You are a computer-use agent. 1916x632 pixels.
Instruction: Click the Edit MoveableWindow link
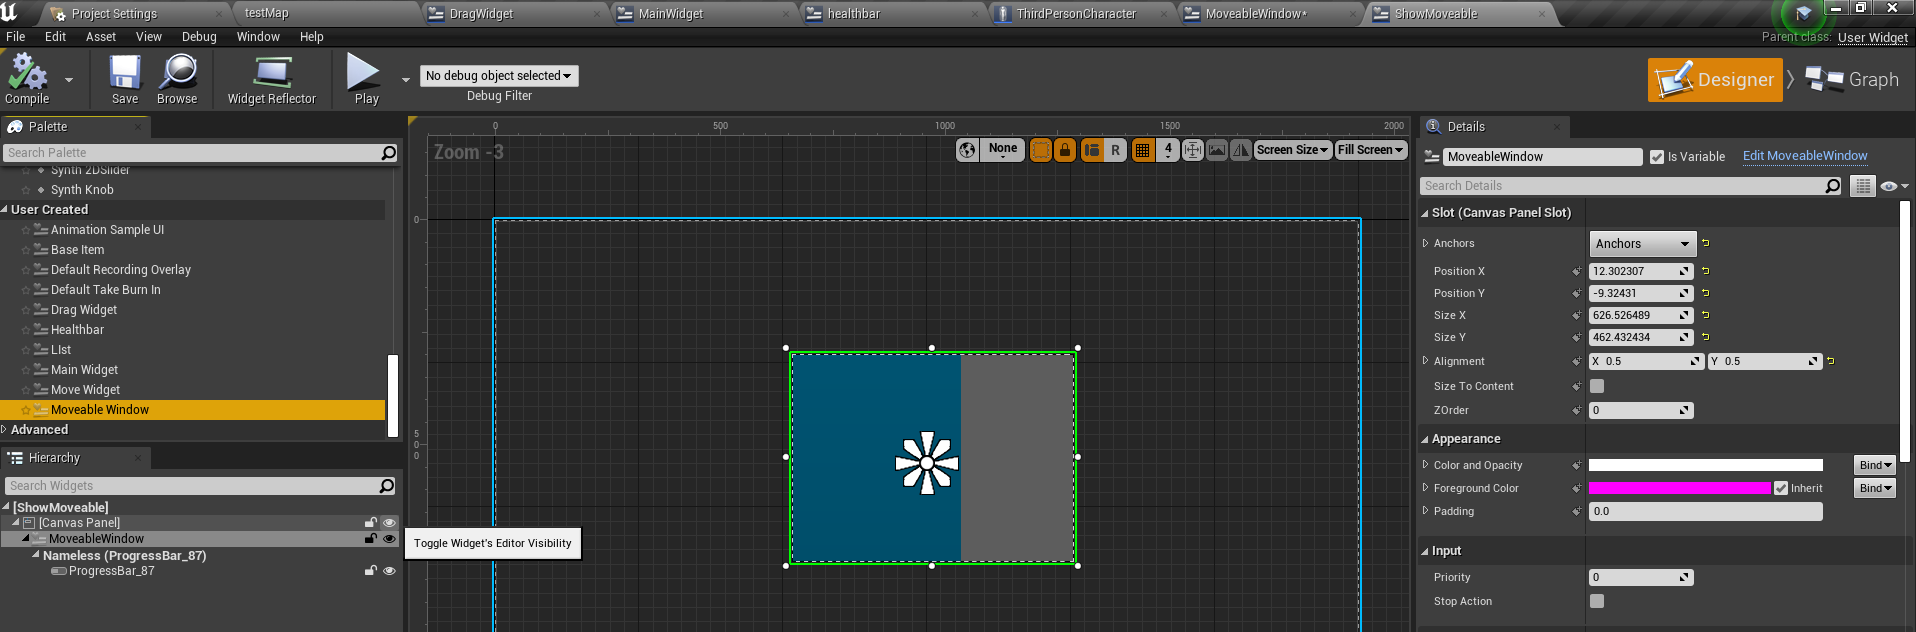(1805, 156)
